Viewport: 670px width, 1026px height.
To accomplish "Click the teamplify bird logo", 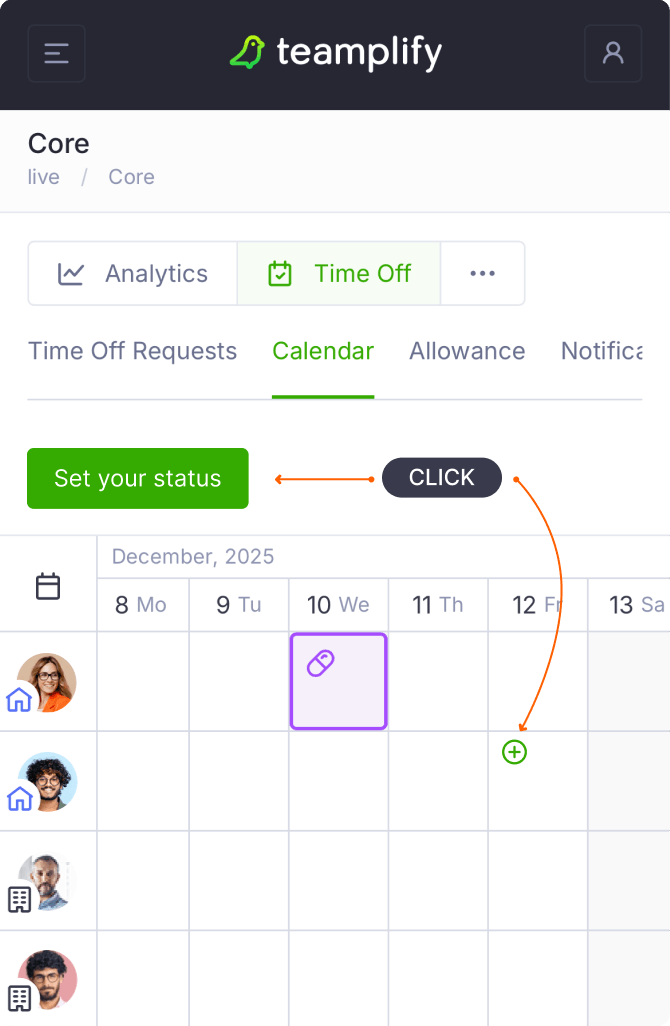I will tap(247, 53).
